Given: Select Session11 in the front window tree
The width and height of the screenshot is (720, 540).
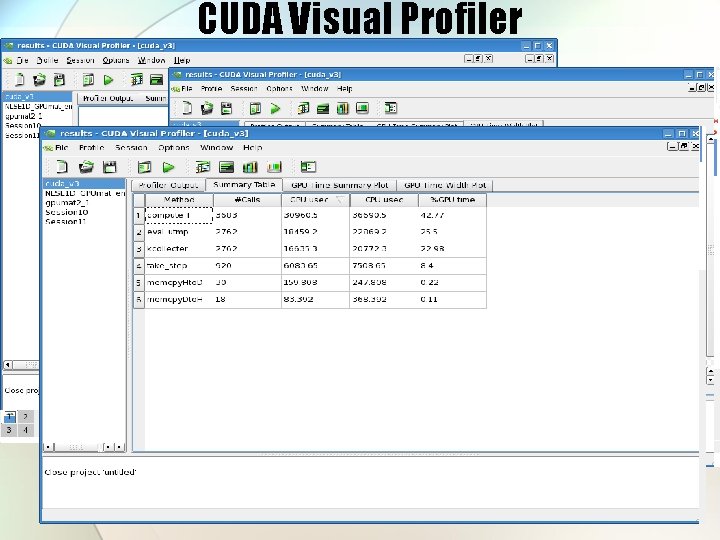Looking at the screenshot, I should pyautogui.click(x=65, y=221).
